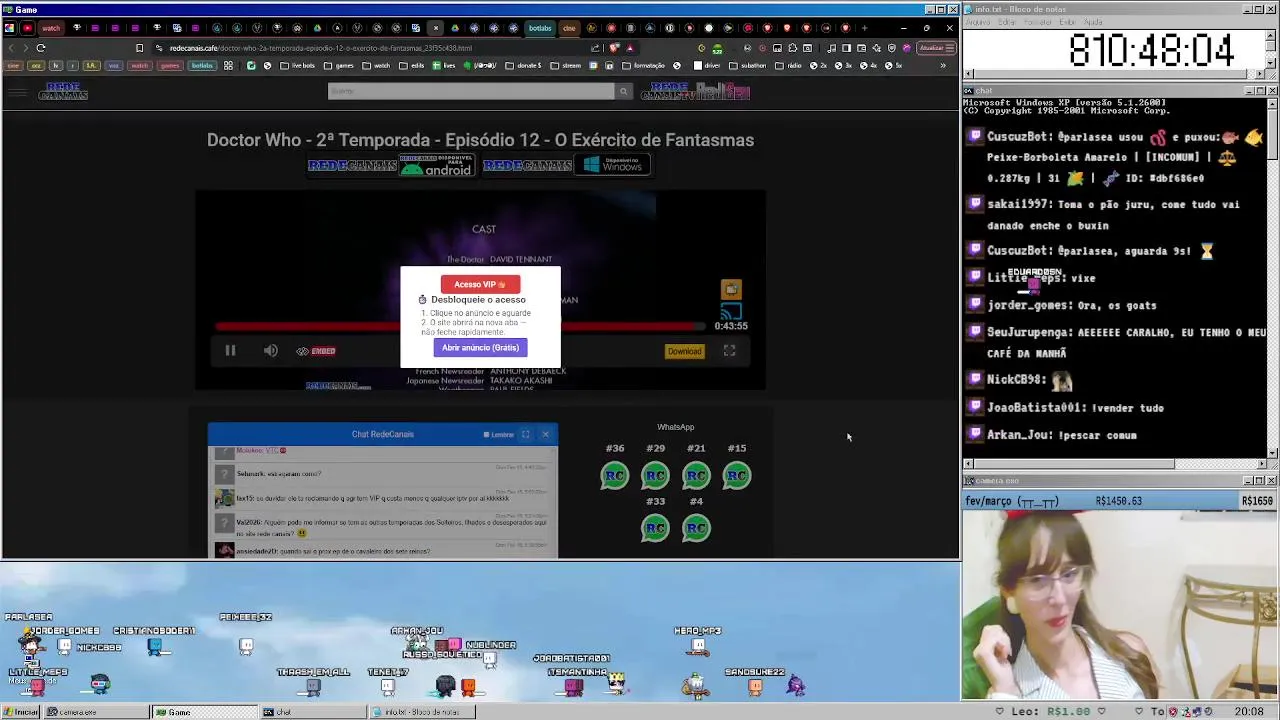1280x720 pixels.
Task: Open WhatsApp group #21
Action: (x=696, y=476)
